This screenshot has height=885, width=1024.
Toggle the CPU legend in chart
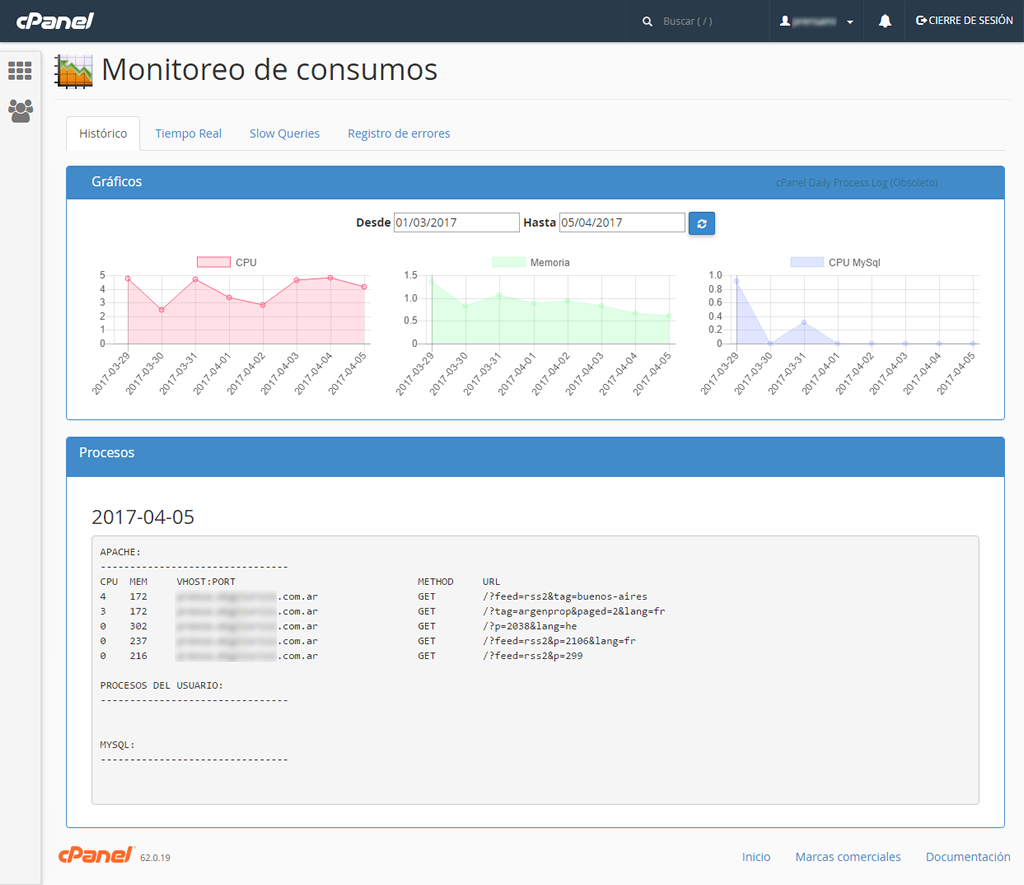coord(213,262)
